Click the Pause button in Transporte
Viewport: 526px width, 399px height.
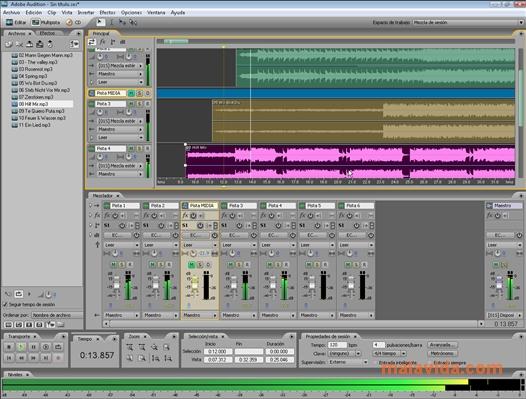click(34, 347)
